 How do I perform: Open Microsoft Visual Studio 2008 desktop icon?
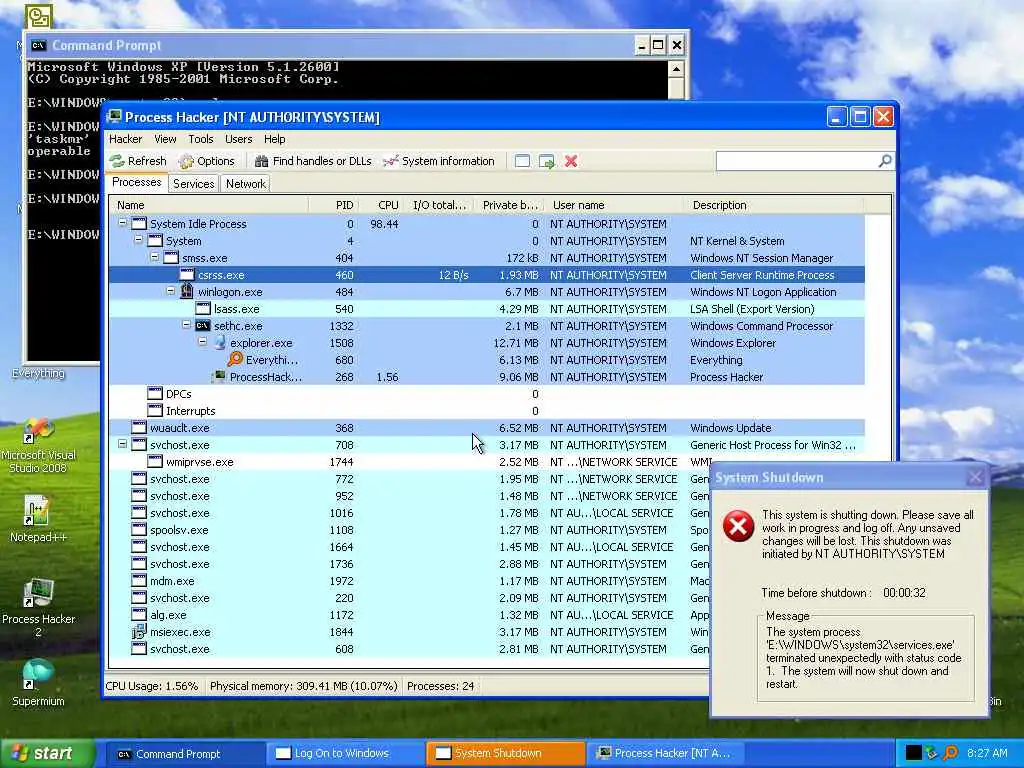pyautogui.click(x=39, y=444)
